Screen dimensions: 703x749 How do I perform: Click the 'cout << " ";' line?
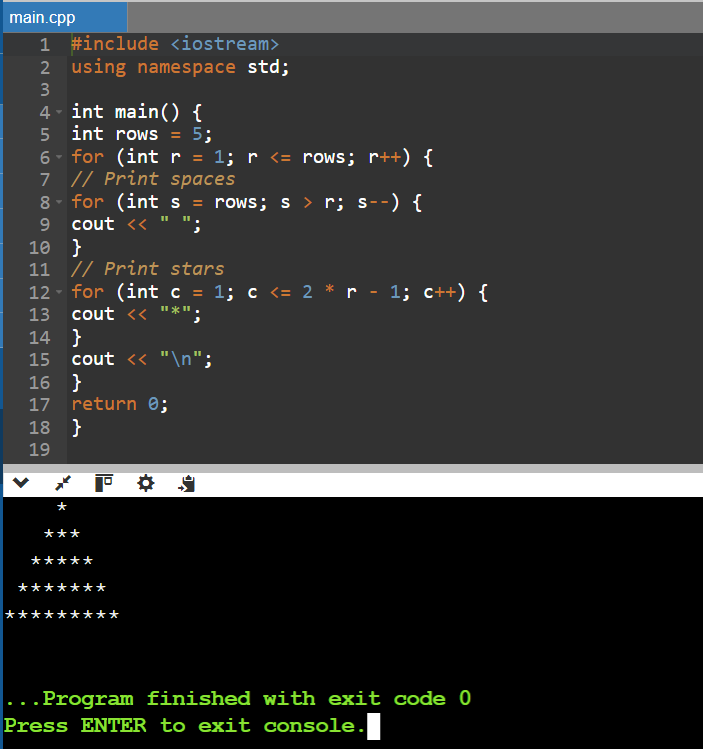pyautogui.click(x=136, y=224)
